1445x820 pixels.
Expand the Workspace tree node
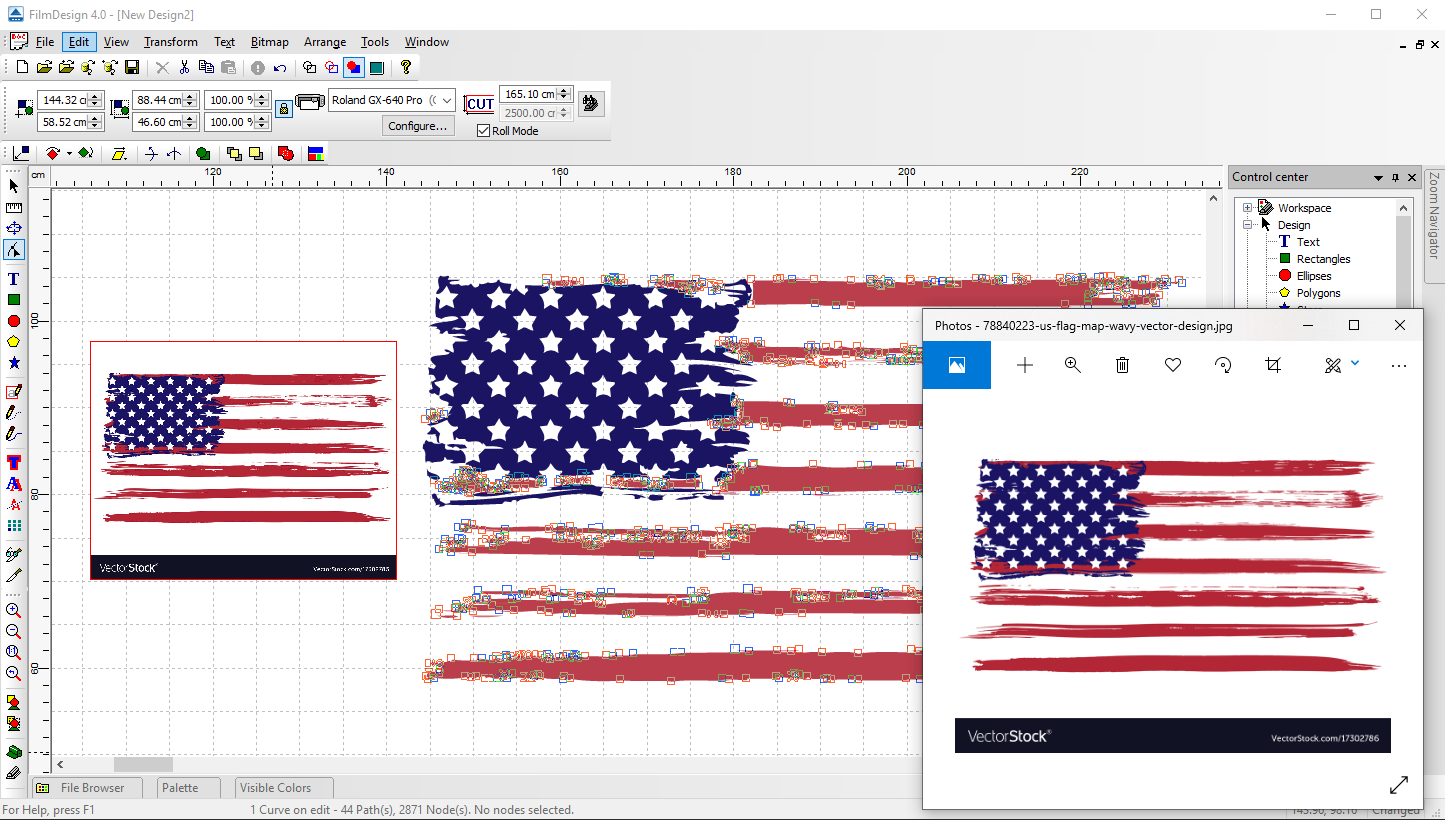(1248, 208)
